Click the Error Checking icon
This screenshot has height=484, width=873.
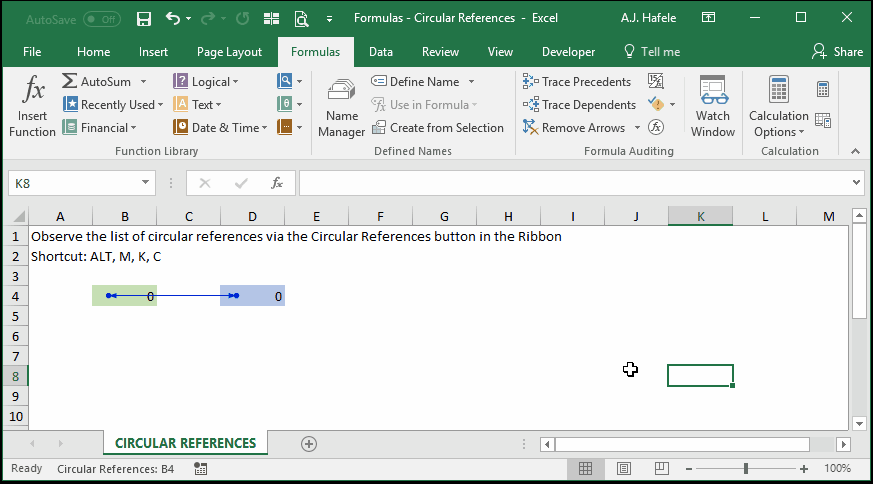point(656,105)
